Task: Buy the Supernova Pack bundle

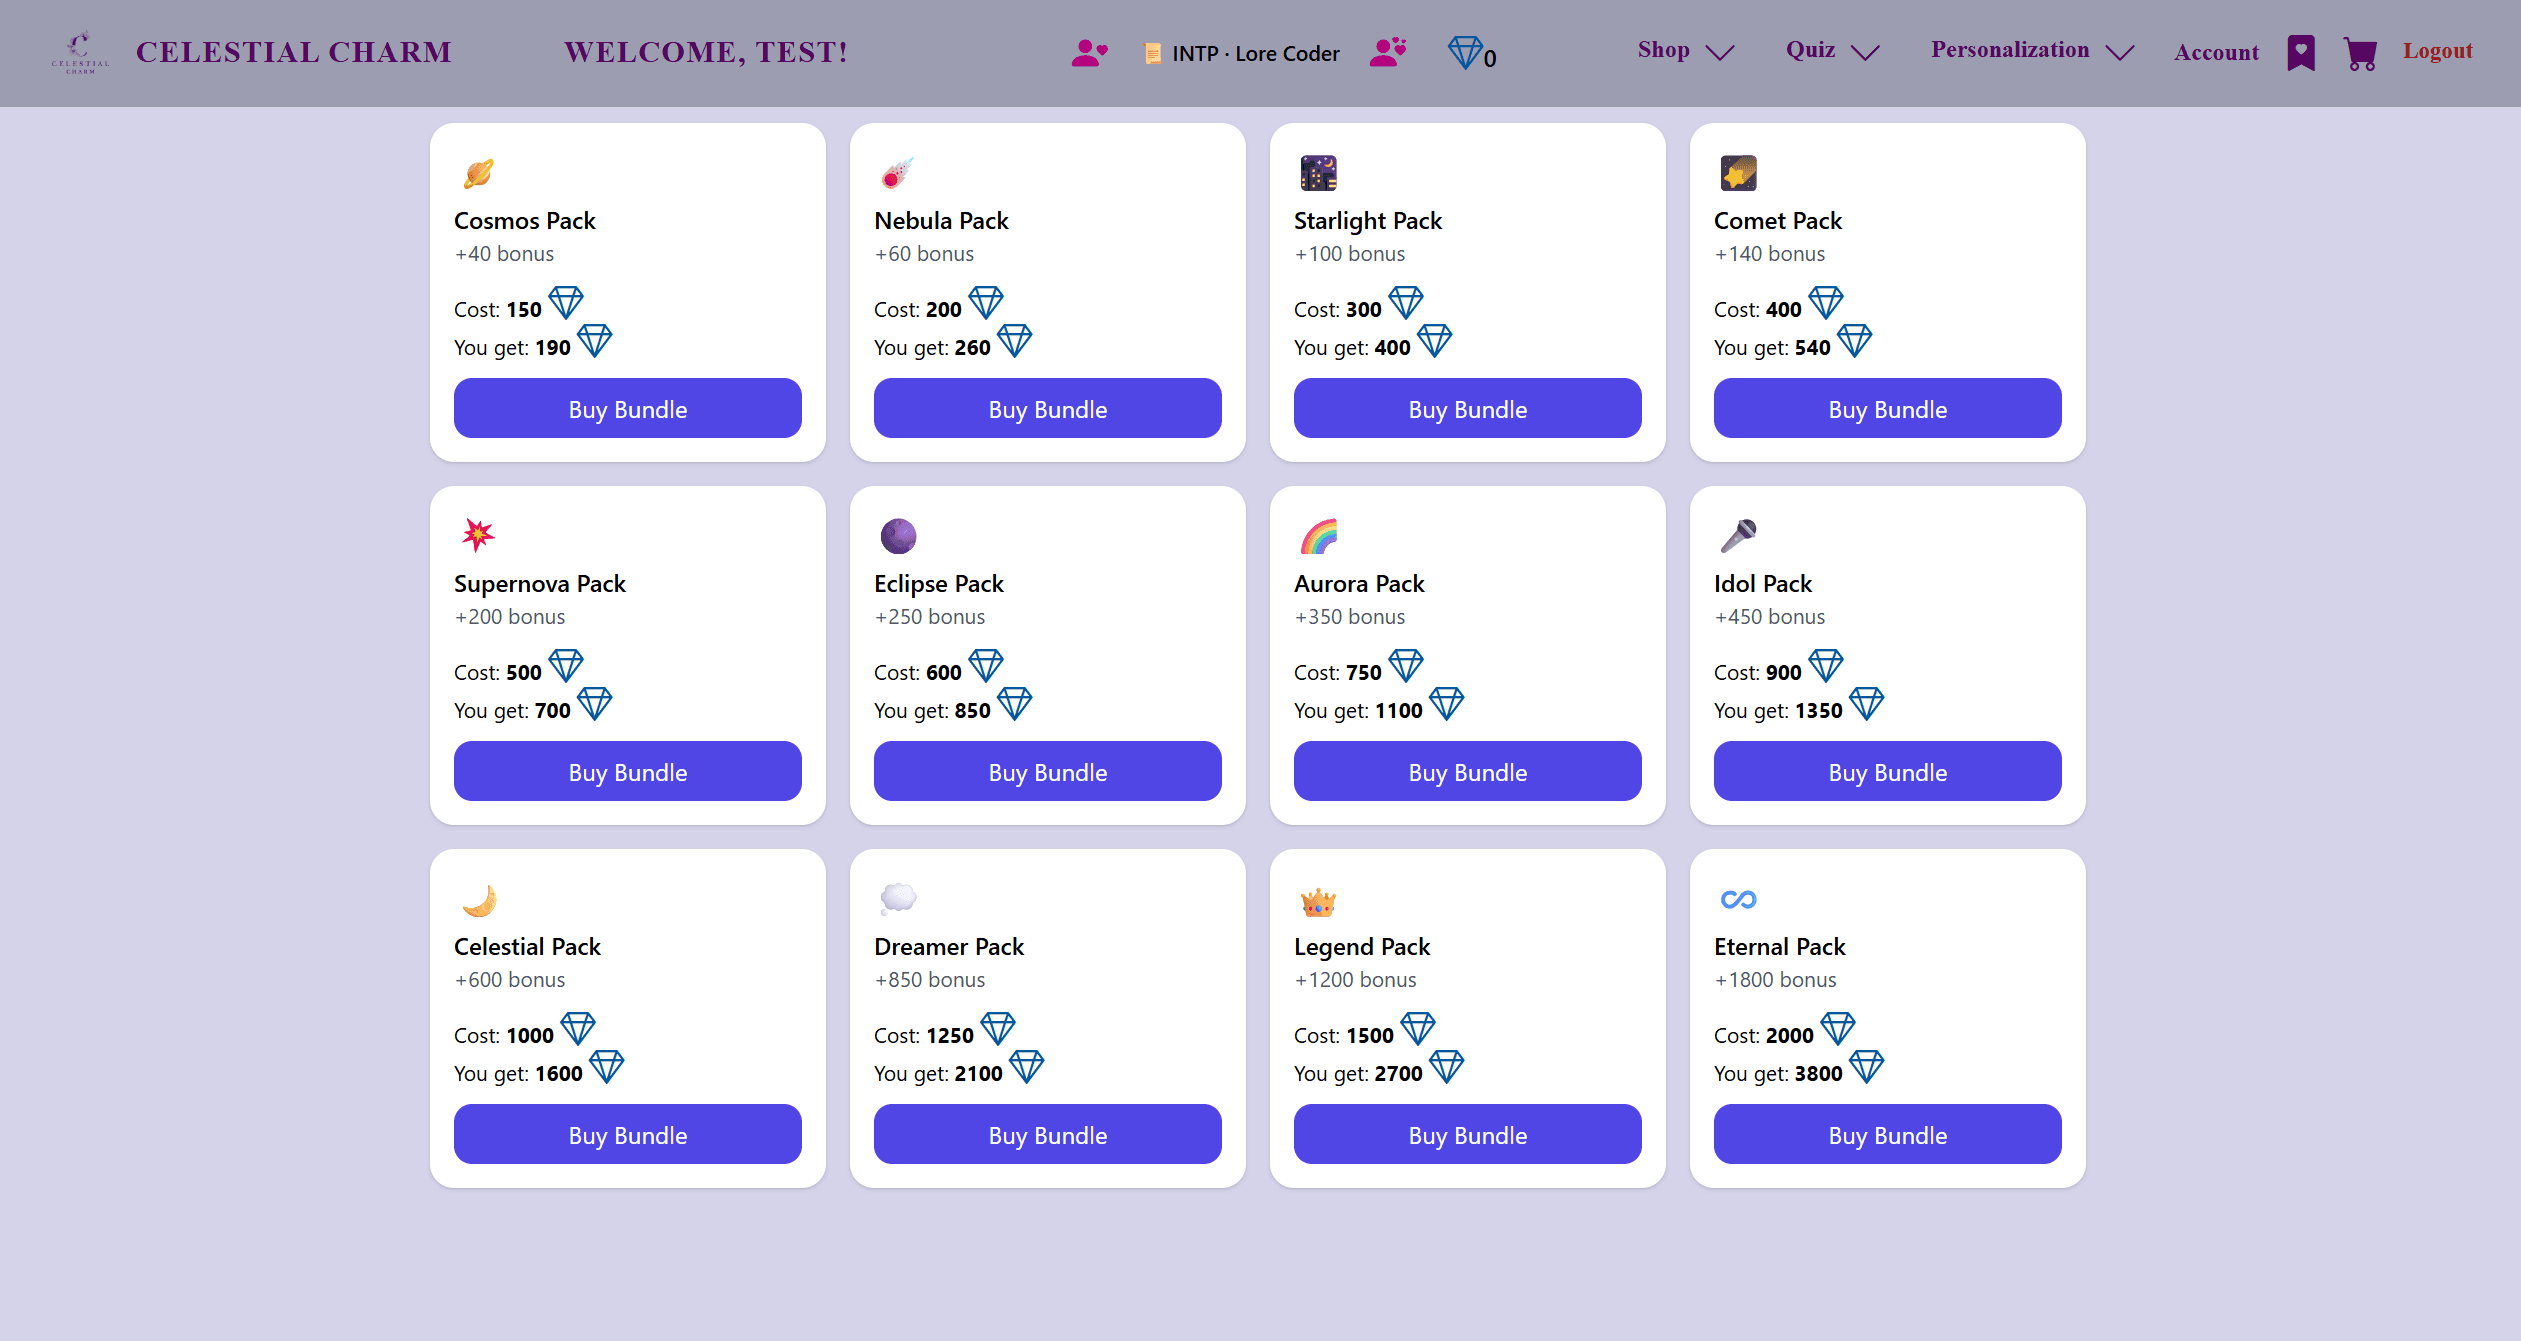Action: pyautogui.click(x=627, y=771)
